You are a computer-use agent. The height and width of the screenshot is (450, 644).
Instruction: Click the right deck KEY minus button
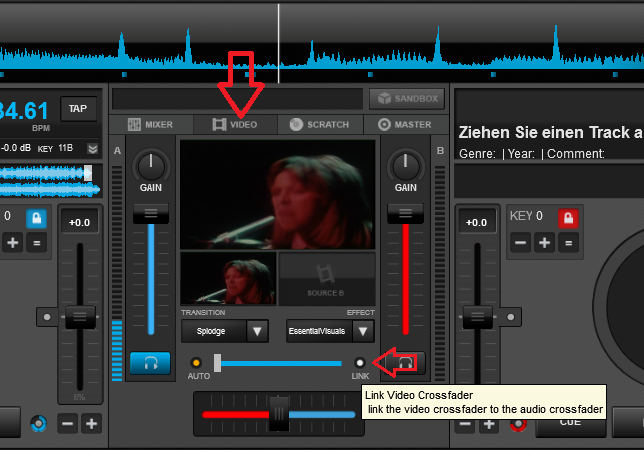coord(520,243)
